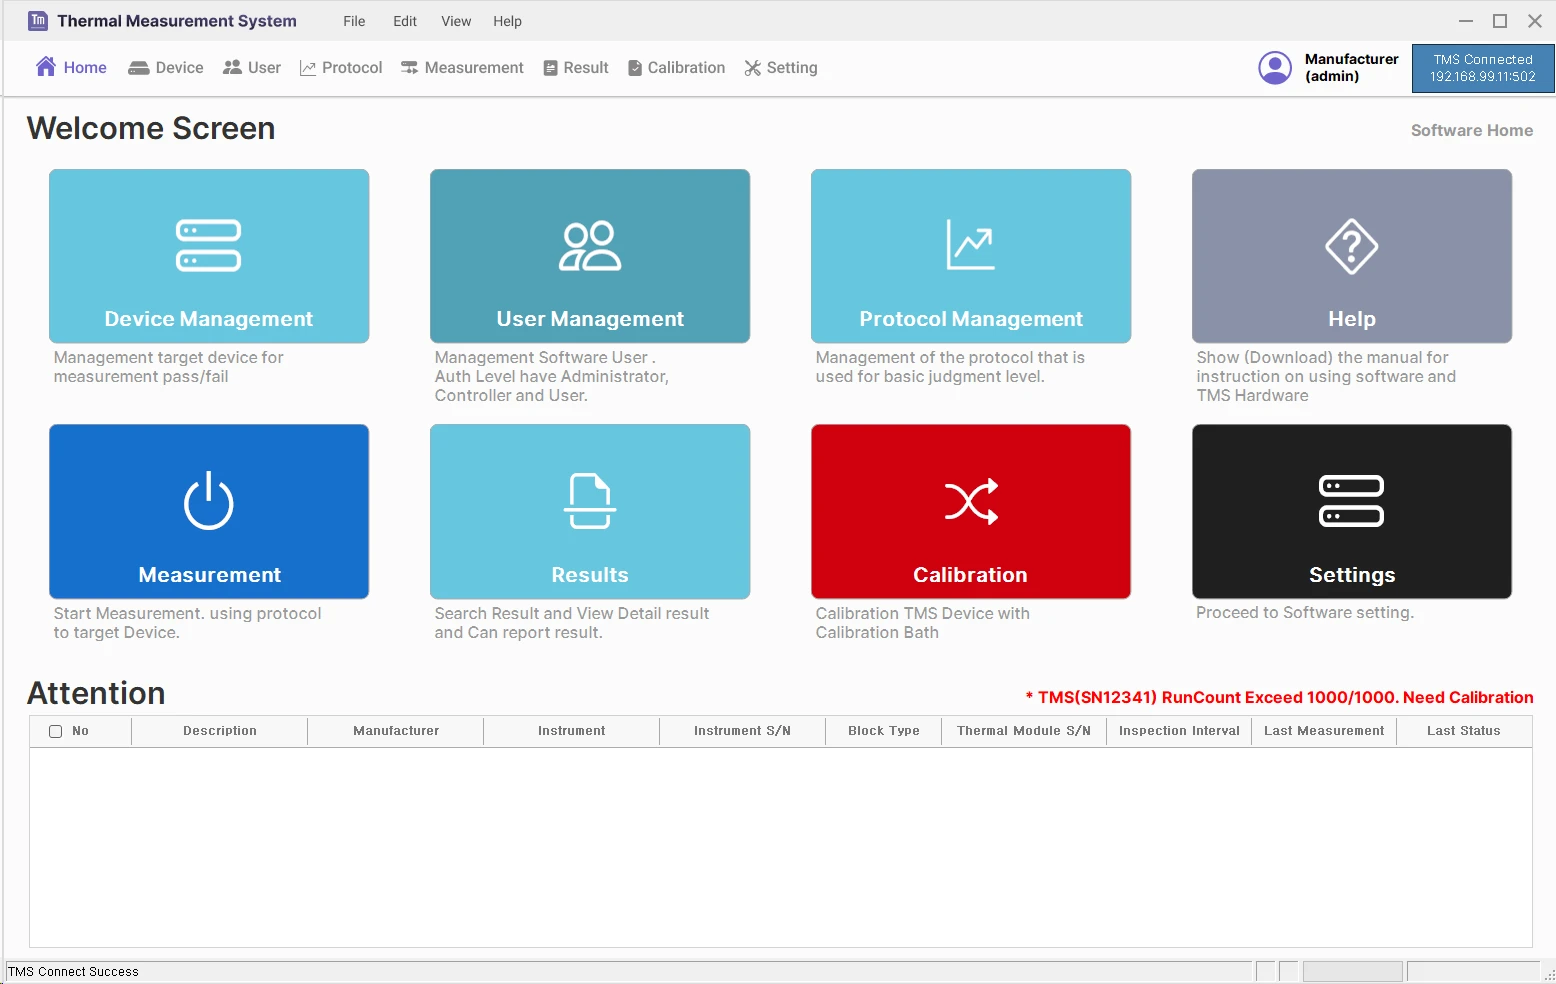Click the admin user avatar icon

click(x=1275, y=68)
